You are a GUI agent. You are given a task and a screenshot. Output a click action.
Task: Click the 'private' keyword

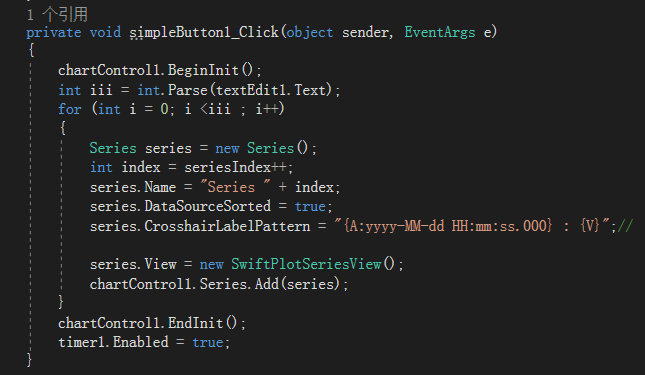click(x=53, y=32)
